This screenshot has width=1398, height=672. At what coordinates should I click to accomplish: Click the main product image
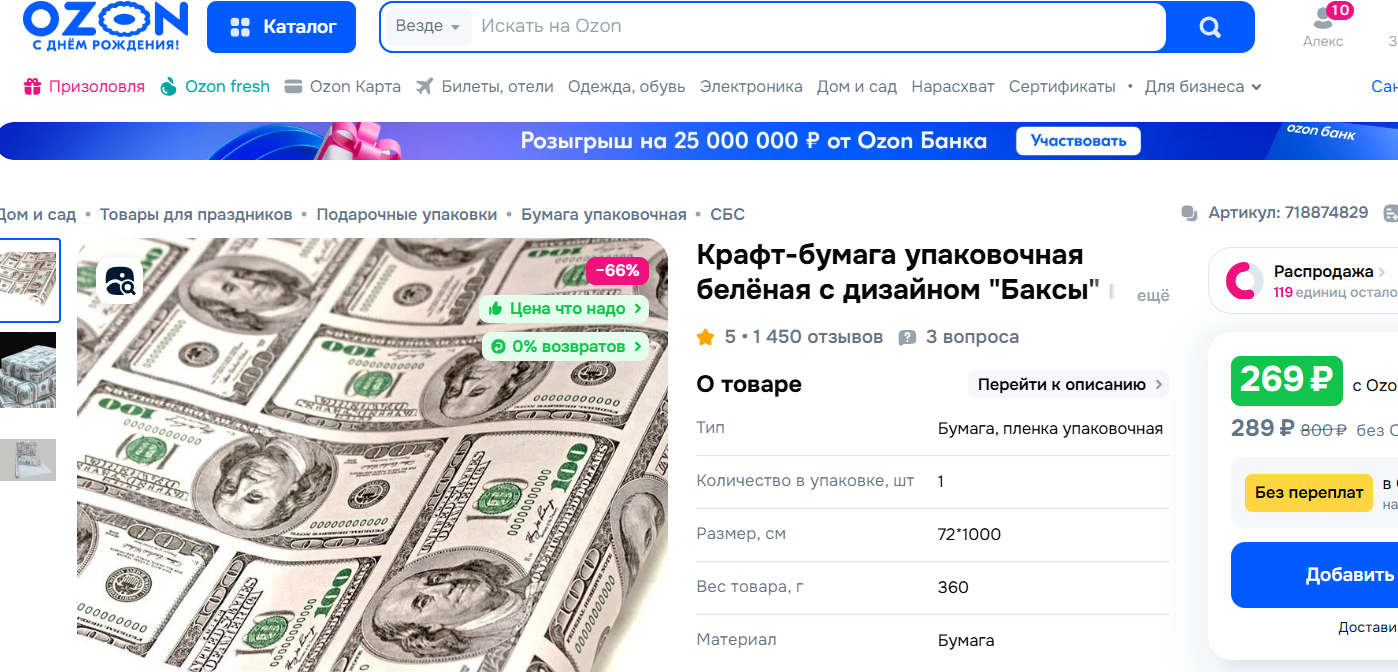[372, 455]
